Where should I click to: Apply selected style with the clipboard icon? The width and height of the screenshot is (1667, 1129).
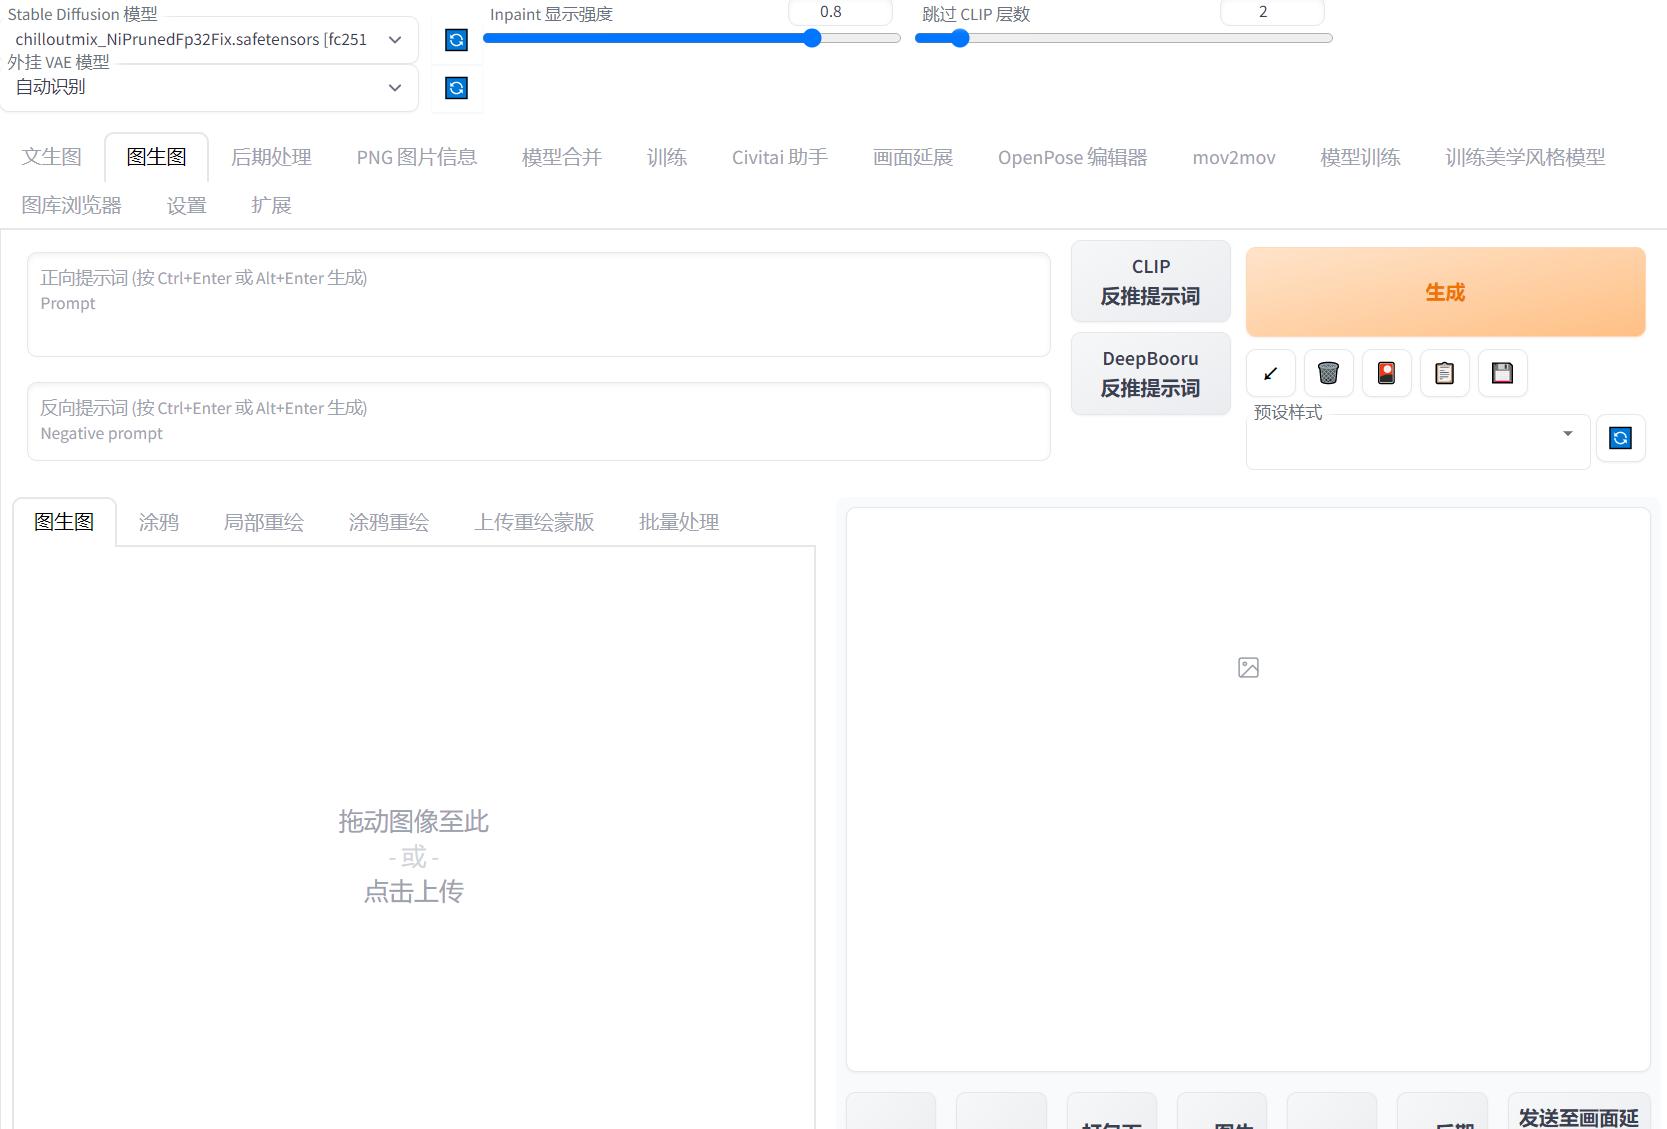[x=1444, y=373]
